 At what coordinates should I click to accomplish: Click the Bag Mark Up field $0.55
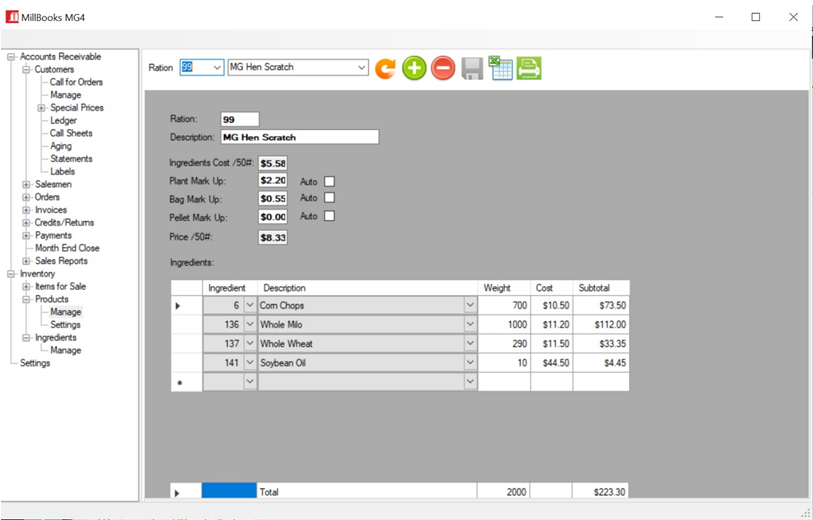click(273, 199)
